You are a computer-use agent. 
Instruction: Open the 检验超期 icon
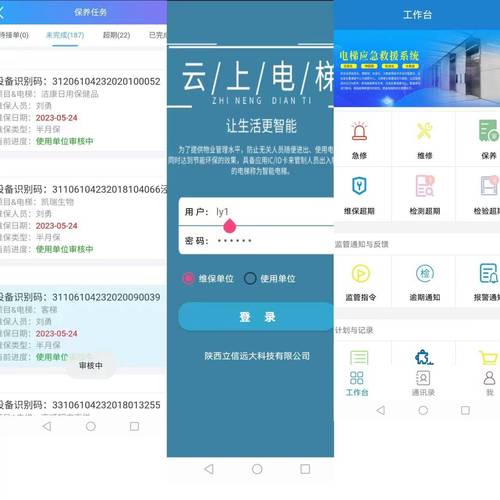pos(489,186)
